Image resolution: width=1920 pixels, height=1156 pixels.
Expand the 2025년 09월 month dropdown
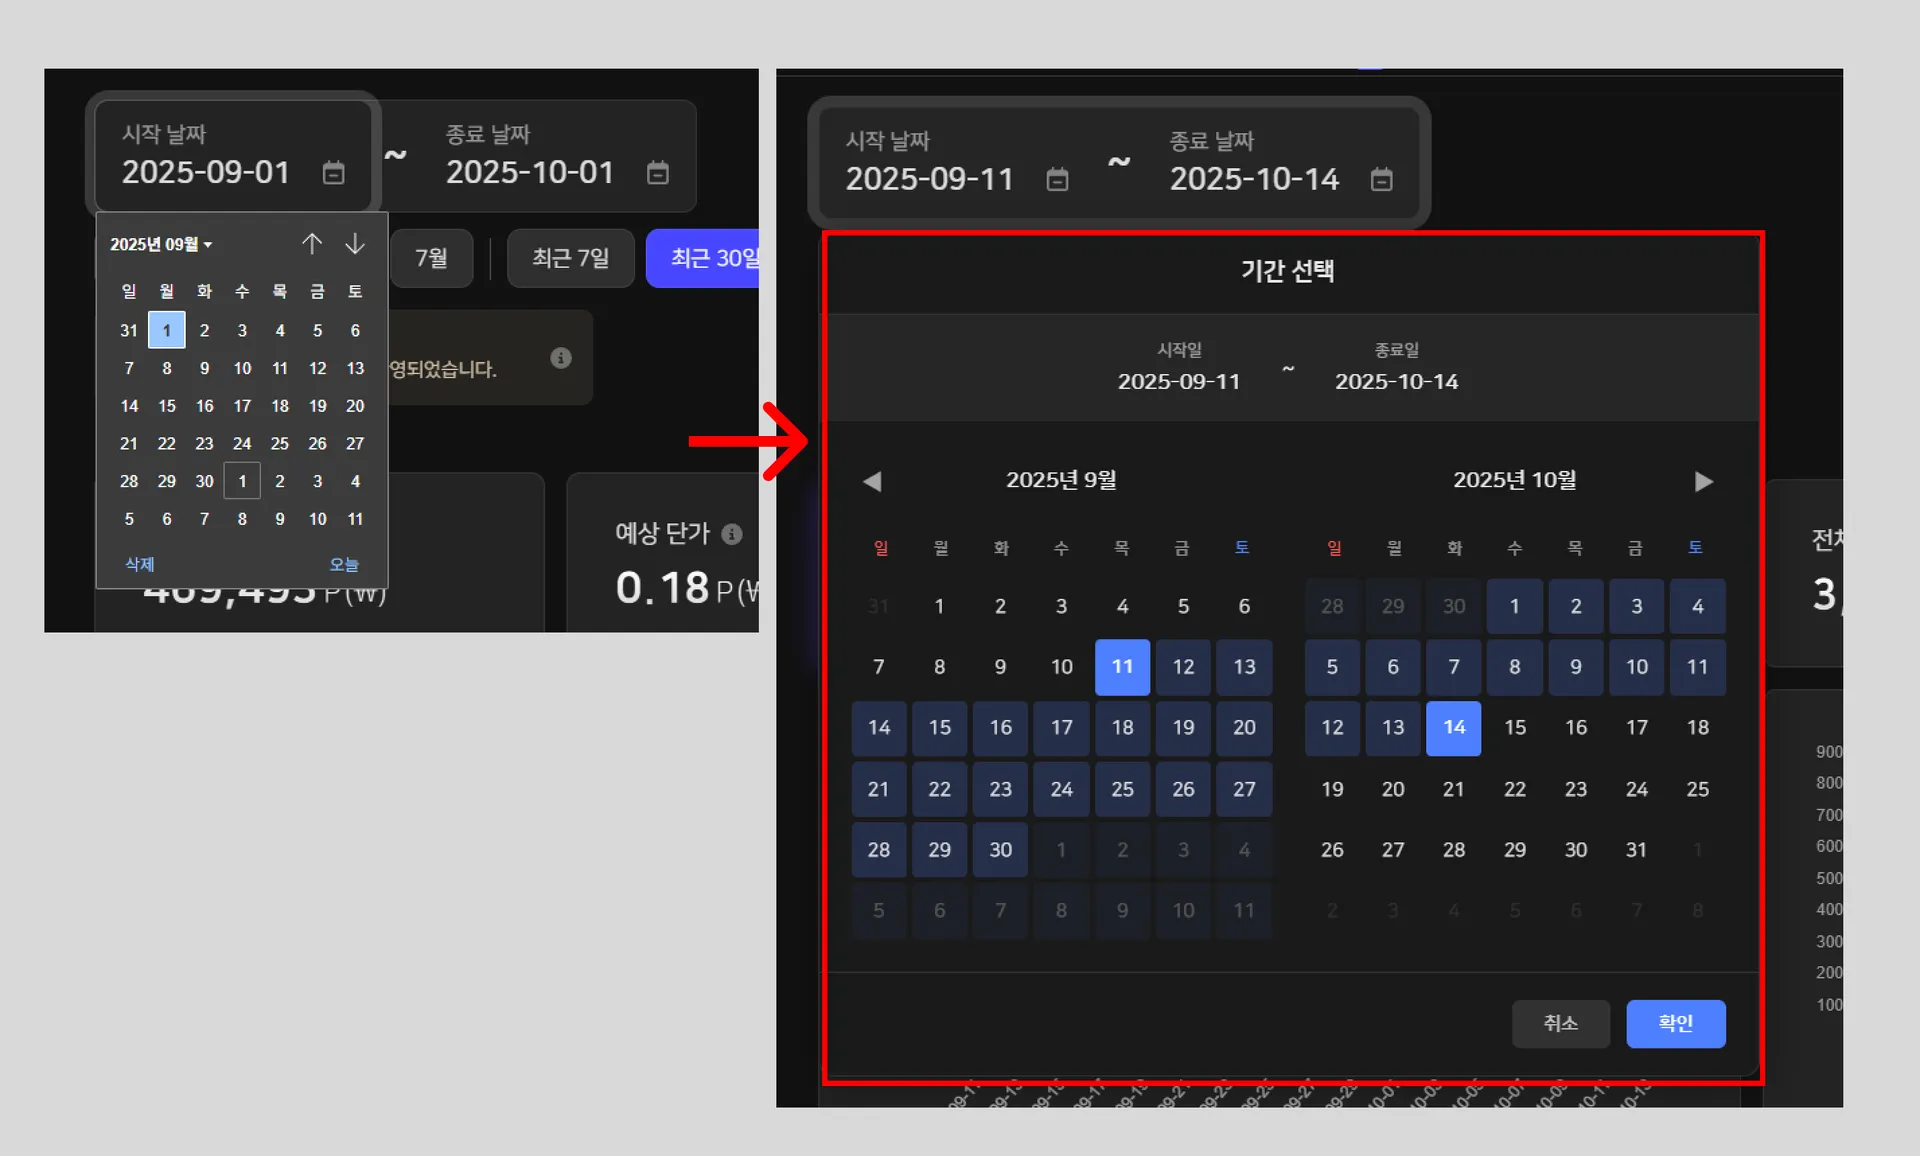click(161, 245)
